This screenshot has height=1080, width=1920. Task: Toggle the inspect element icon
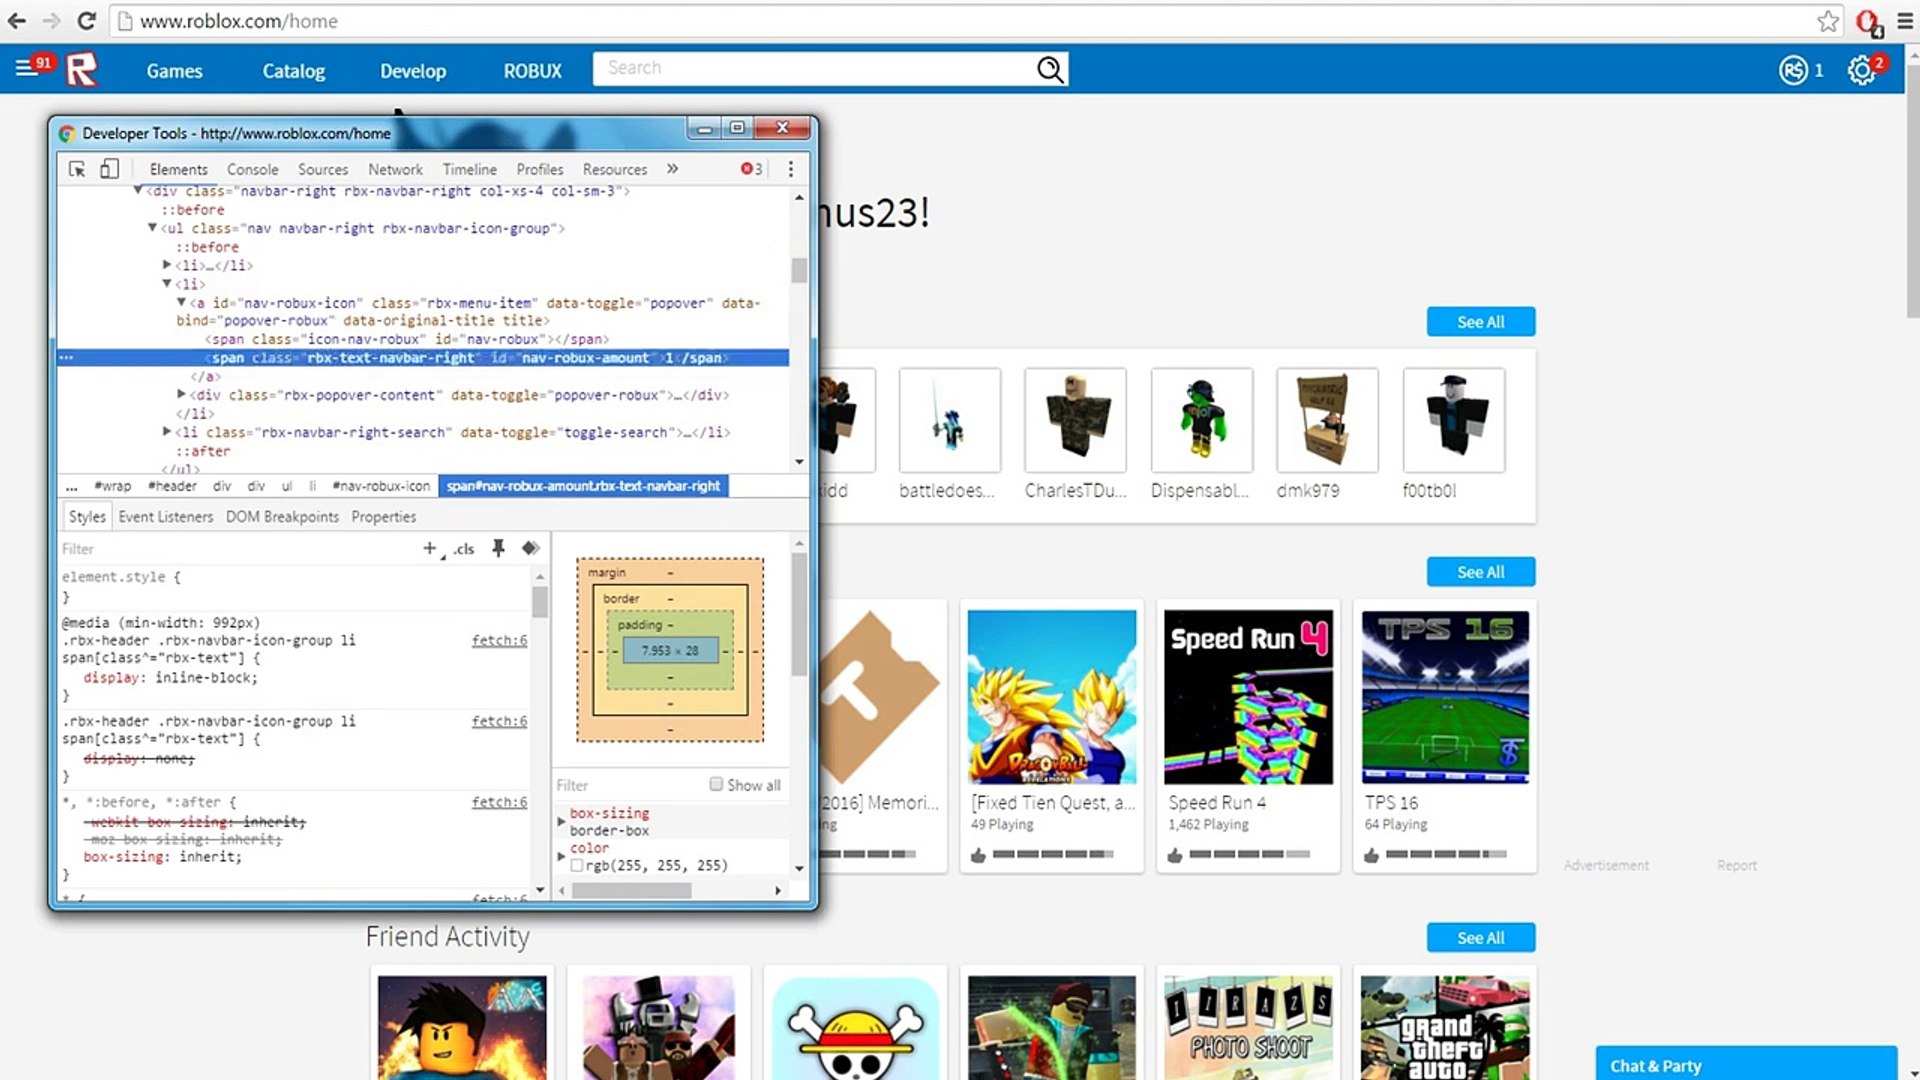(75, 169)
